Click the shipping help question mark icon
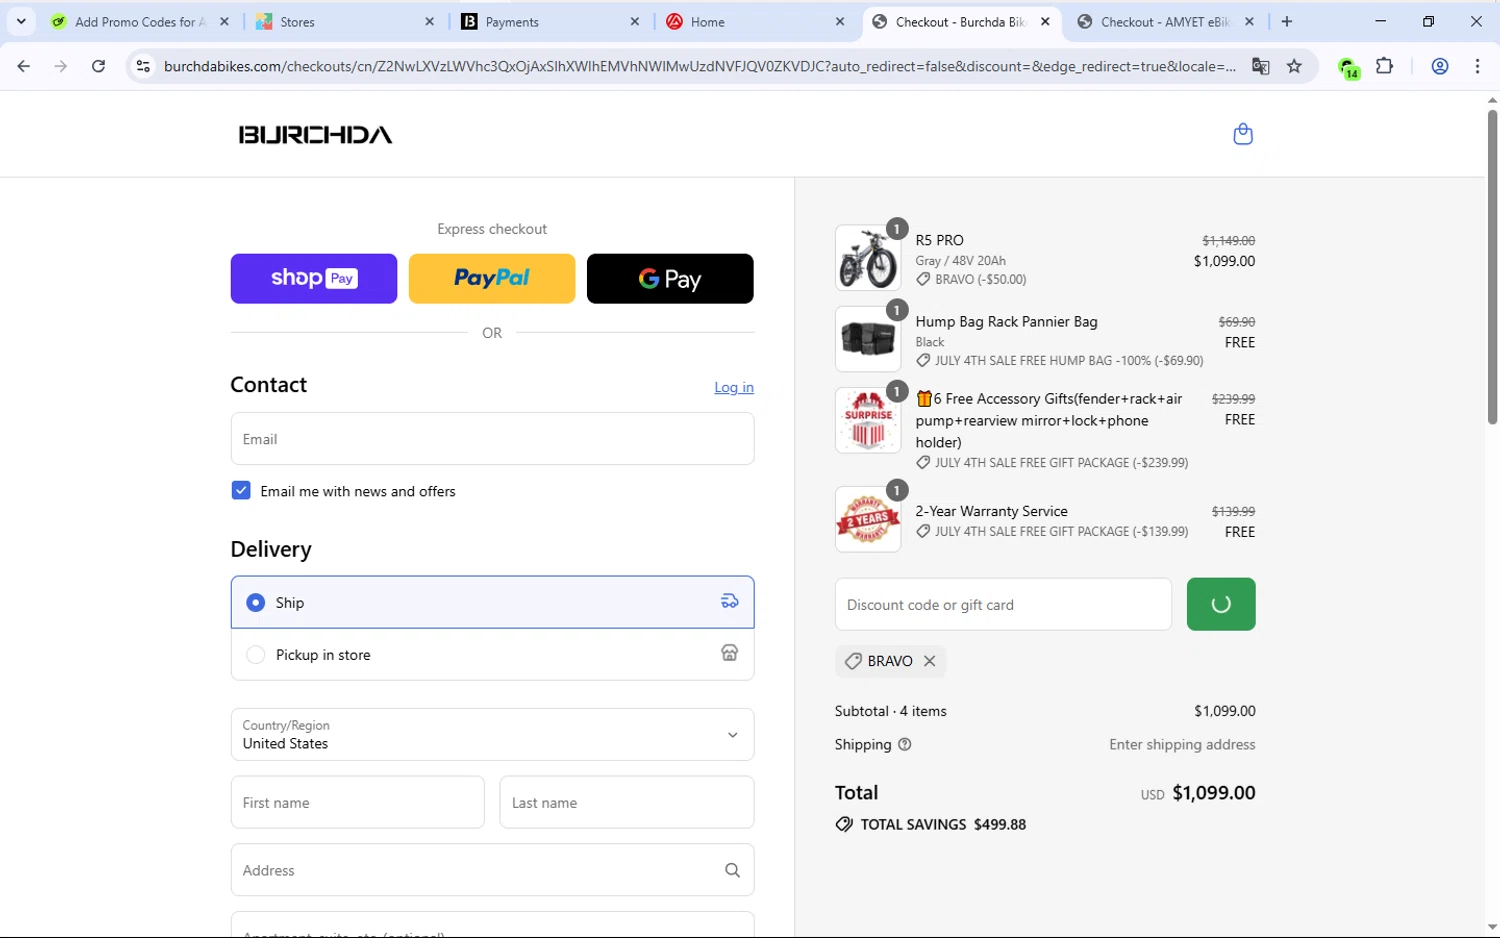Image resolution: width=1500 pixels, height=938 pixels. [905, 744]
